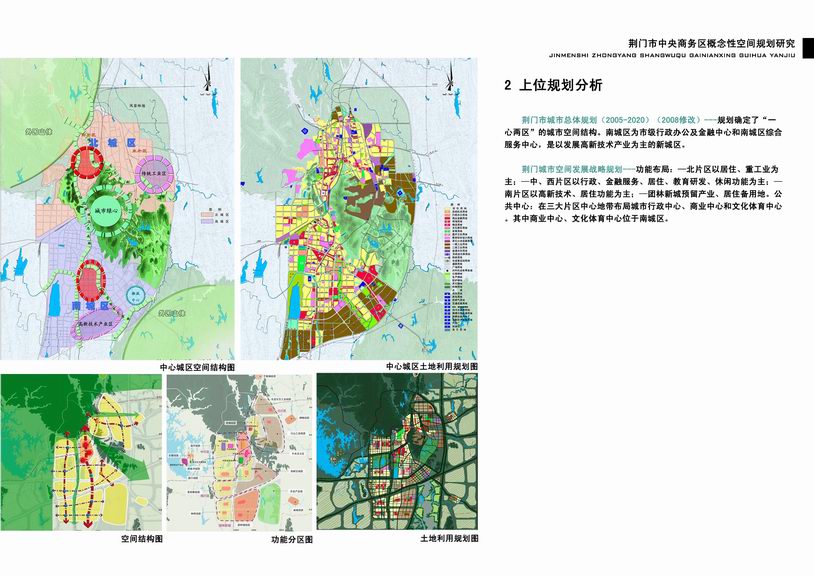
Task: Click the small legend box on the structure map
Action: [216, 217]
